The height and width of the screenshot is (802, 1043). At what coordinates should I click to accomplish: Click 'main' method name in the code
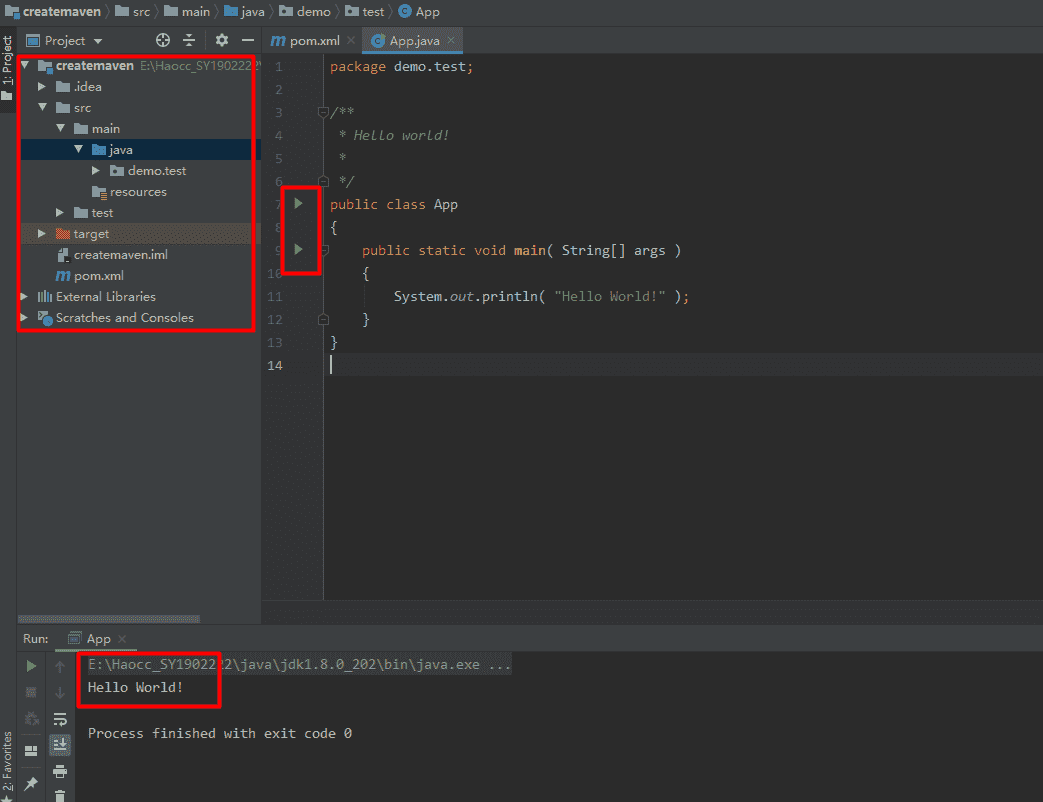click(x=529, y=250)
